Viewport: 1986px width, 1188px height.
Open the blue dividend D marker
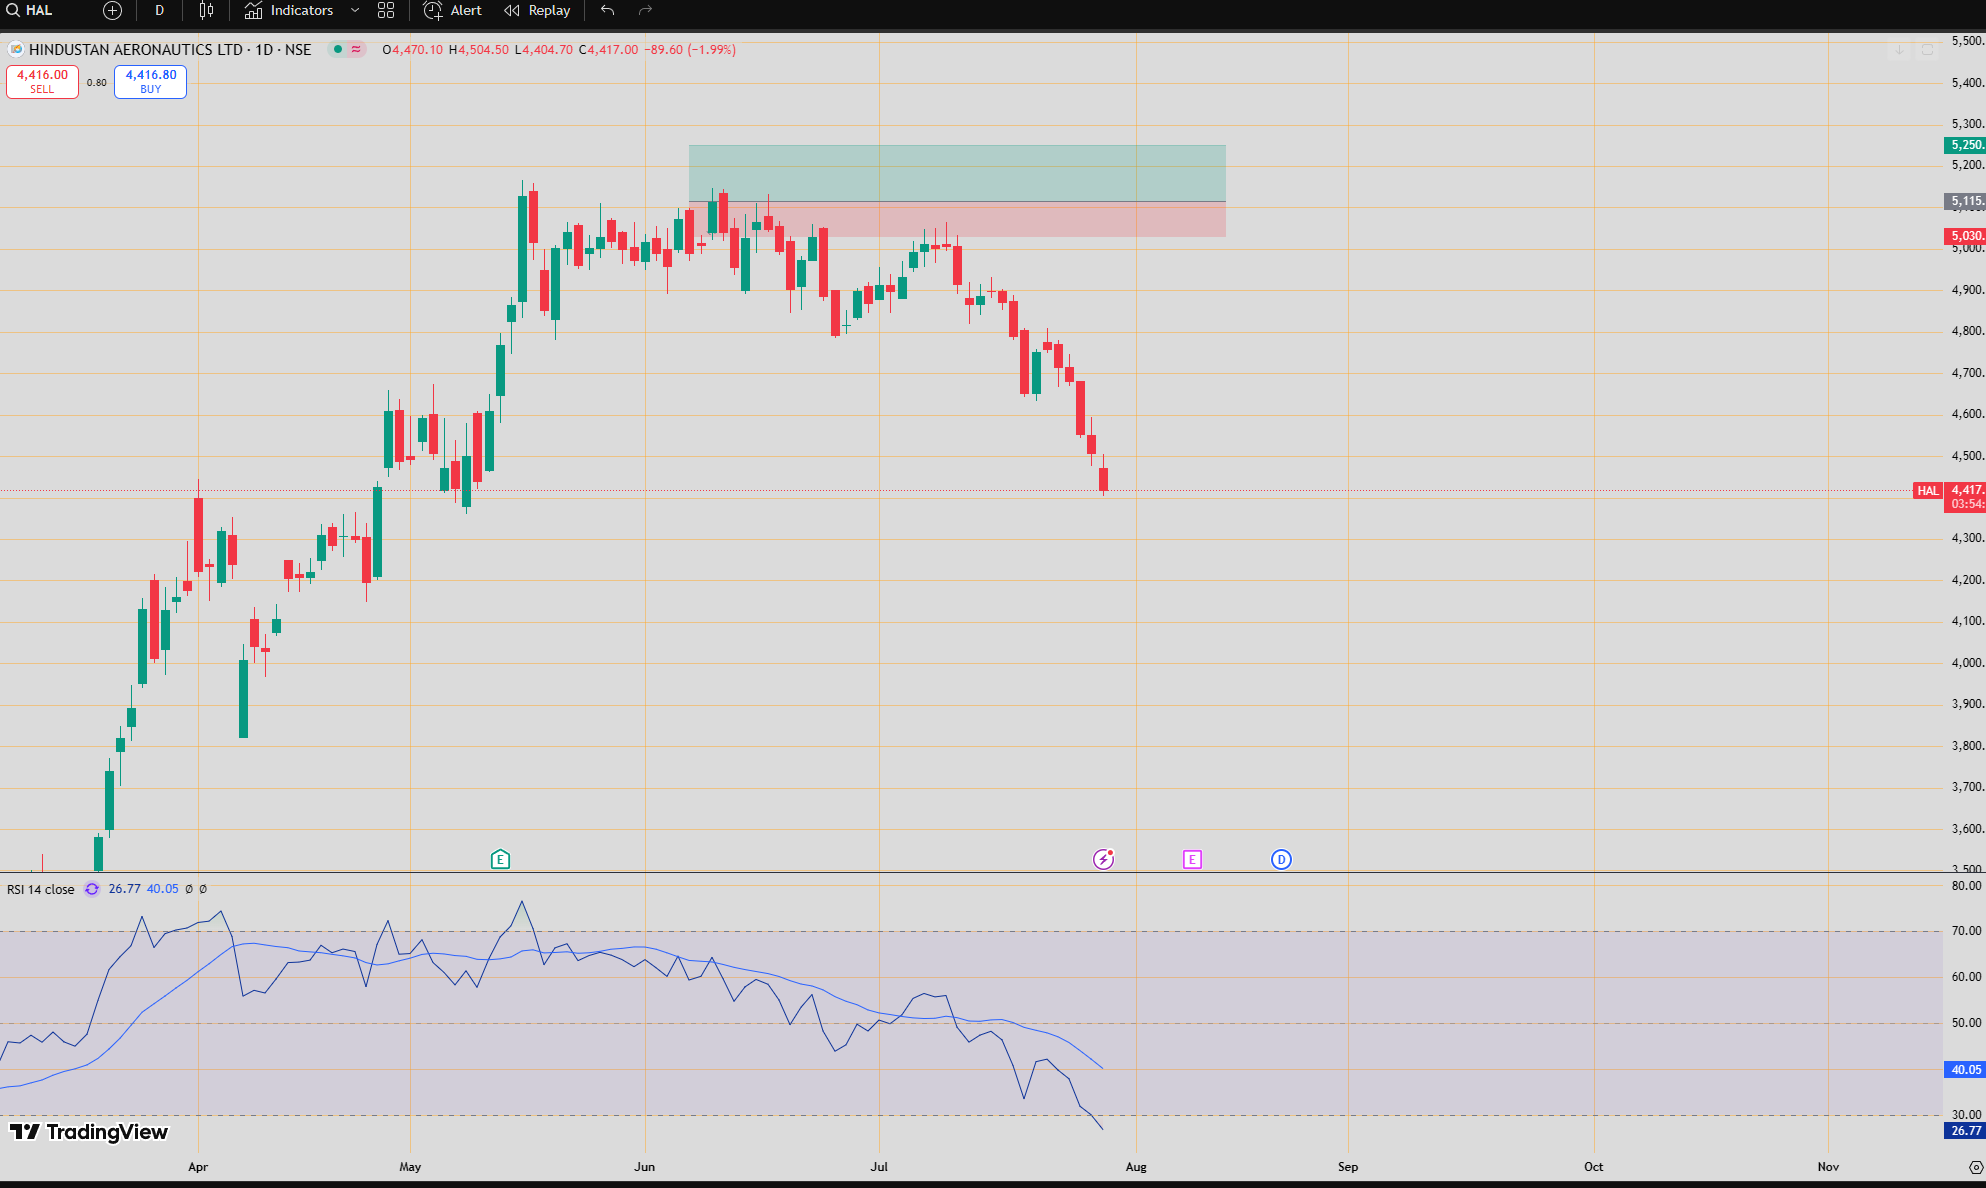[x=1281, y=859]
